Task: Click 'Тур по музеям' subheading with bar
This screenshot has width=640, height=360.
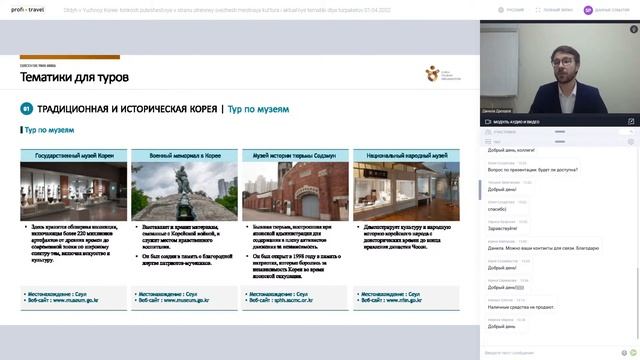Action: point(49,130)
